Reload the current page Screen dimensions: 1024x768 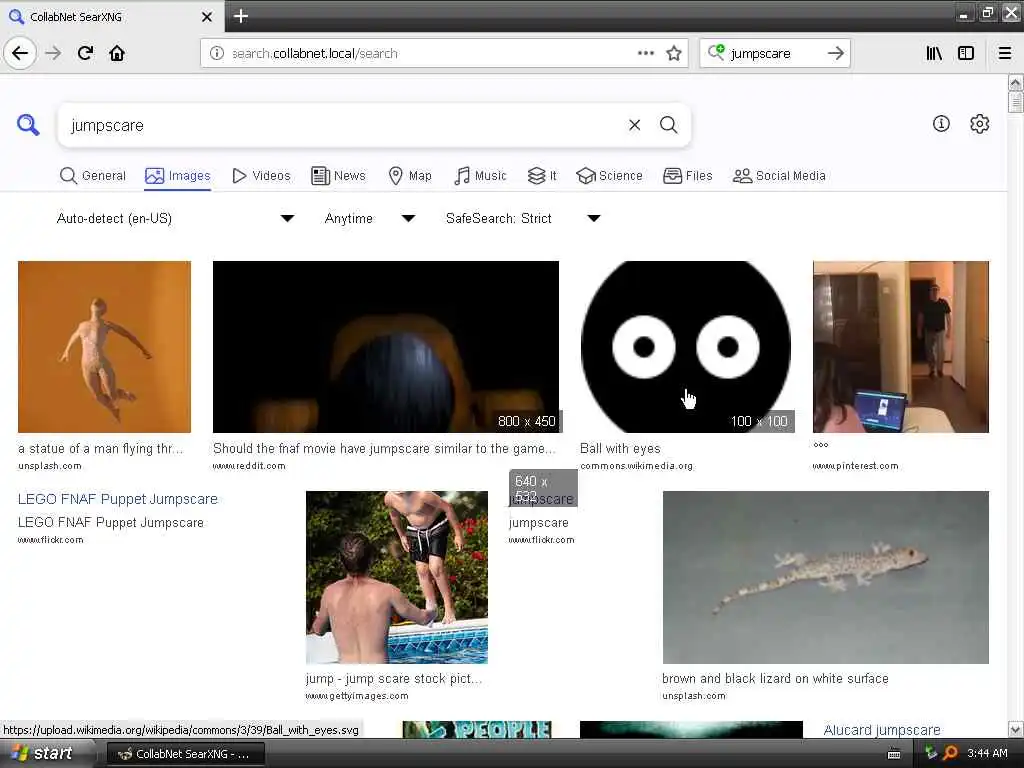(85, 53)
